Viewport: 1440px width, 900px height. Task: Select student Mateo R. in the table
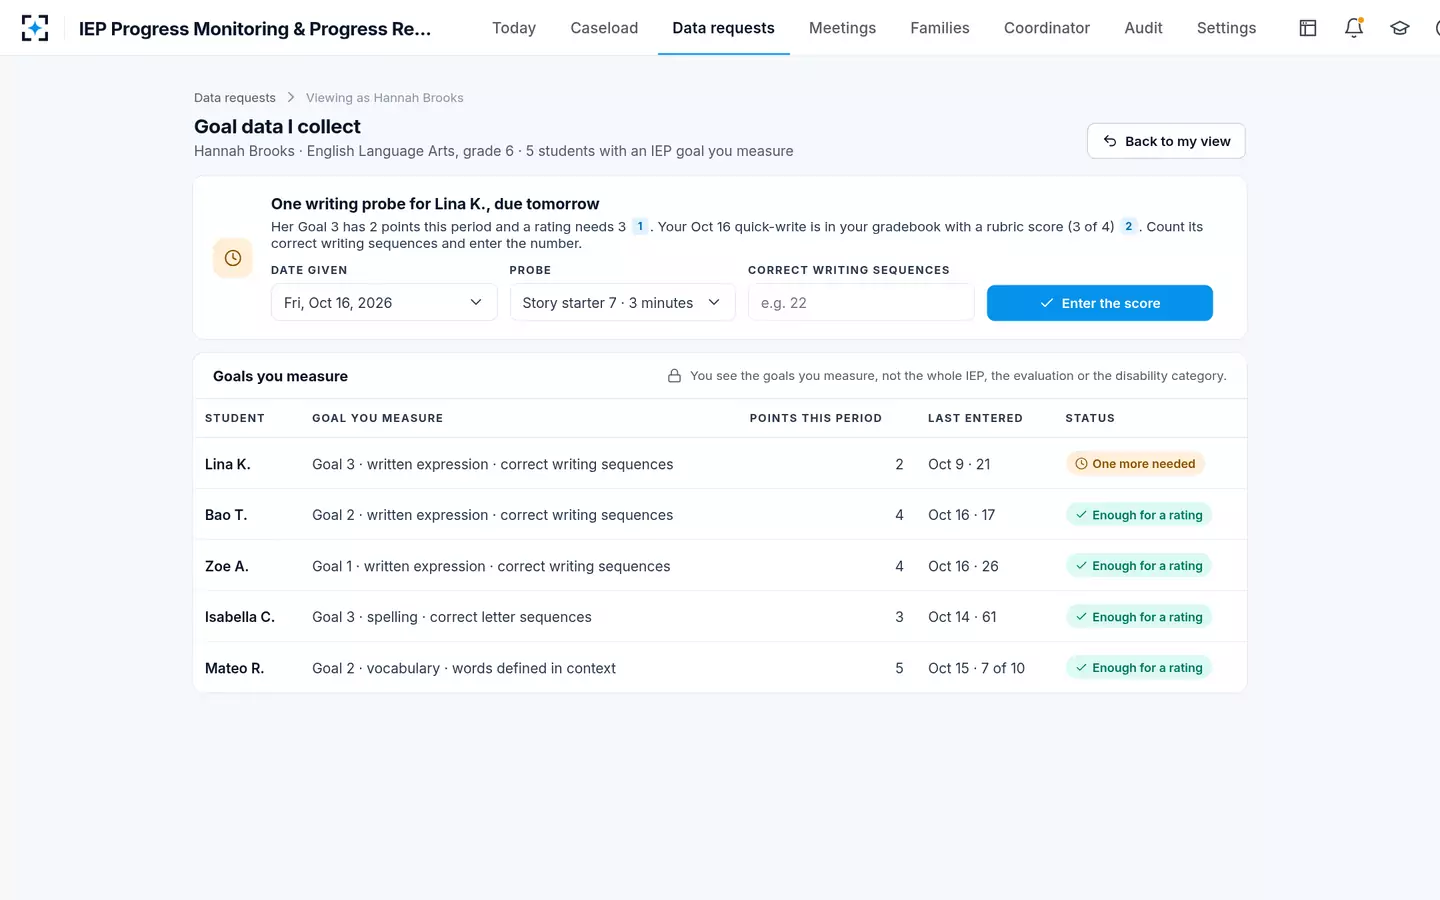(235, 668)
